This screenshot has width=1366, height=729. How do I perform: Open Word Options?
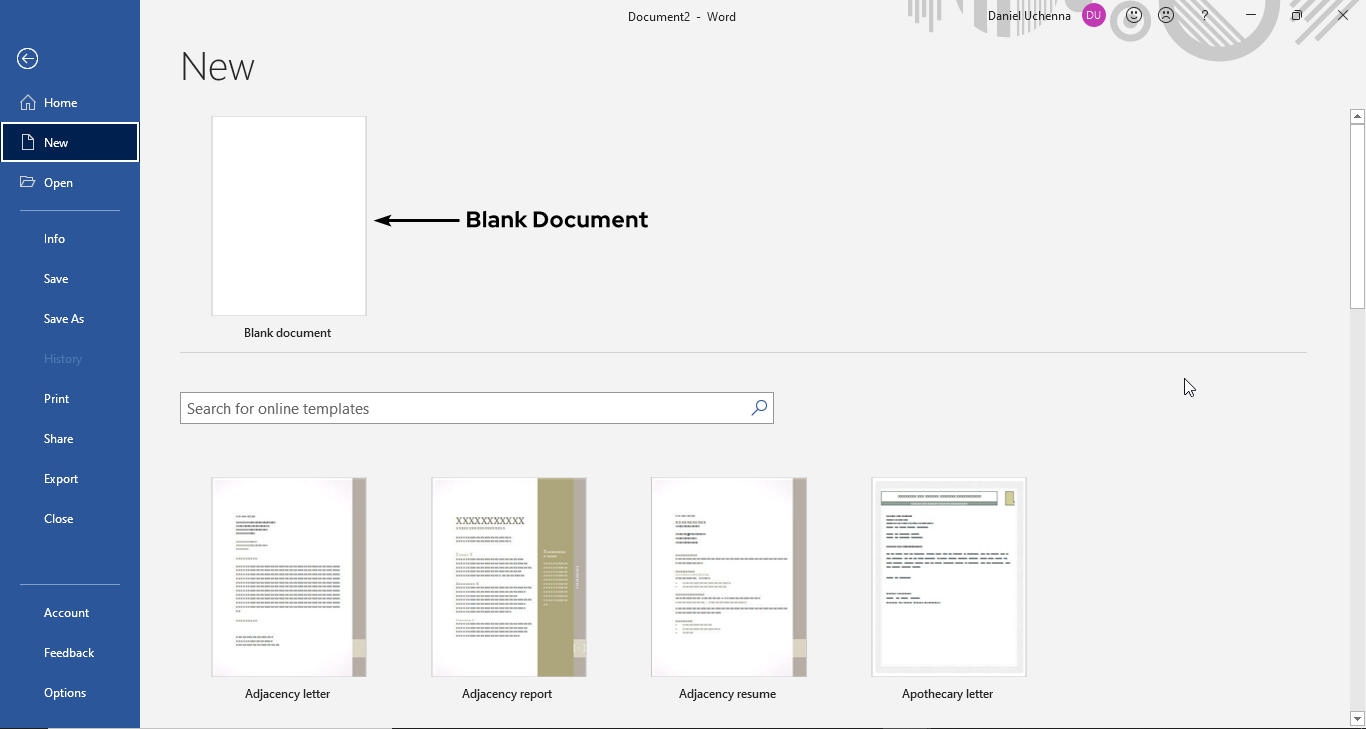coord(65,692)
